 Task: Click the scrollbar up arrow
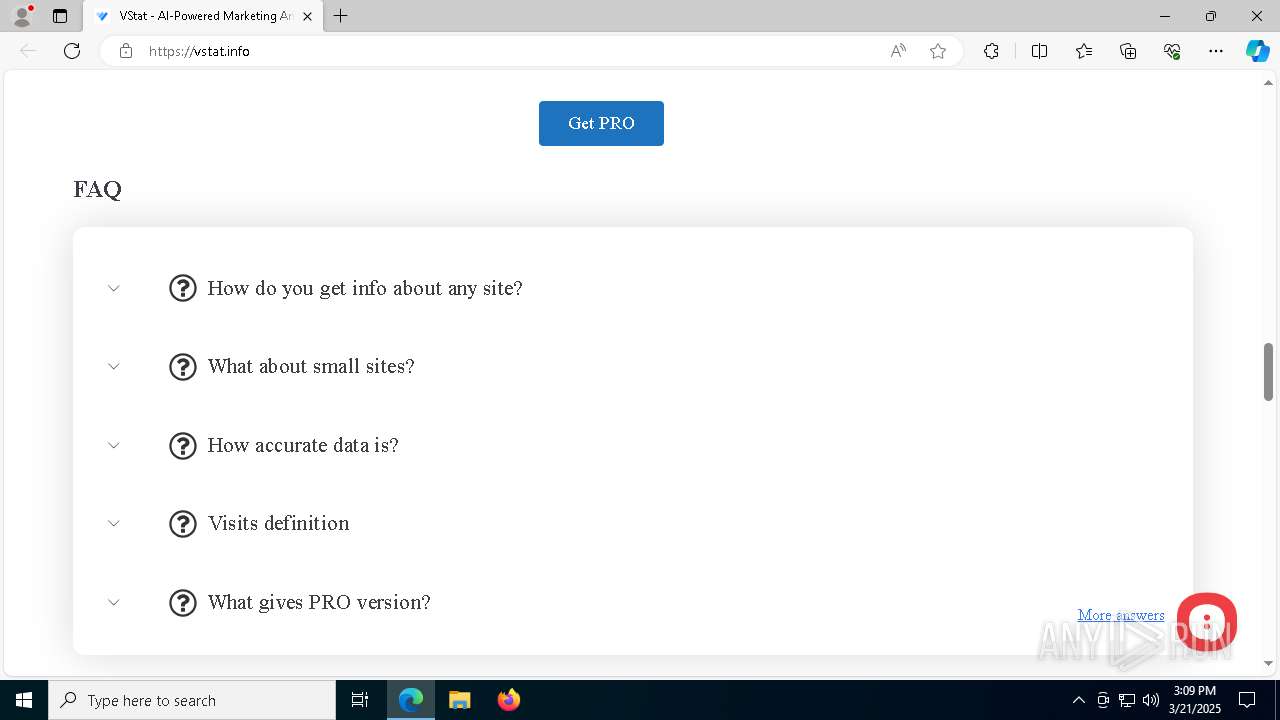1268,83
